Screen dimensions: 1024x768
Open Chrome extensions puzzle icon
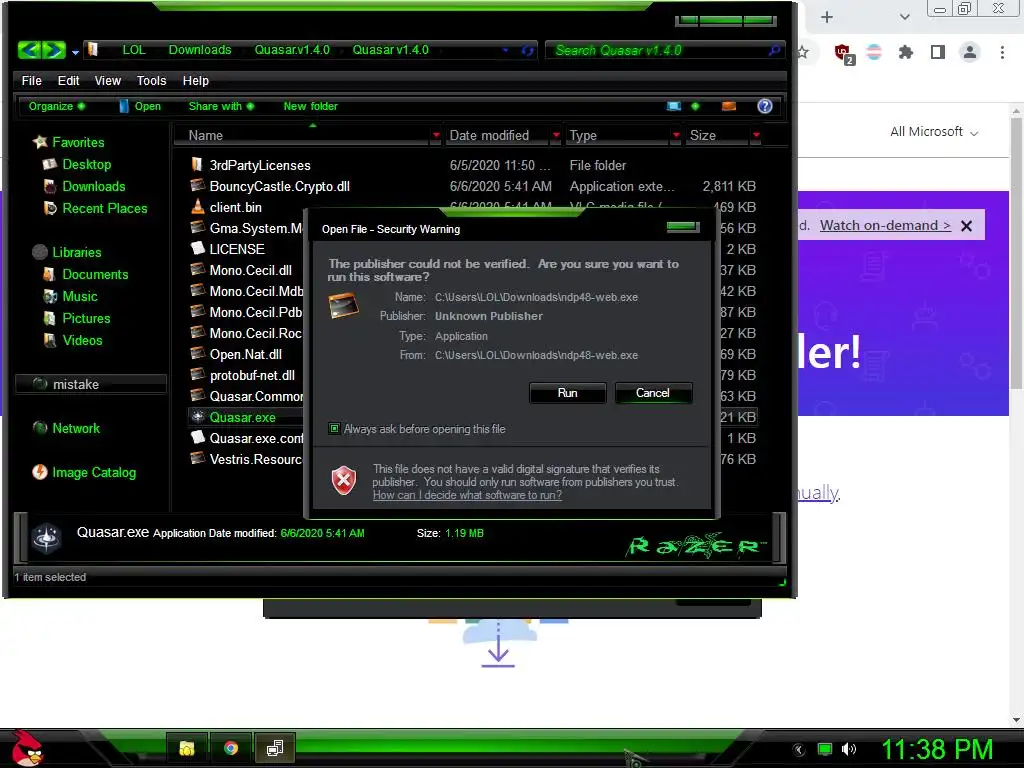coord(905,52)
